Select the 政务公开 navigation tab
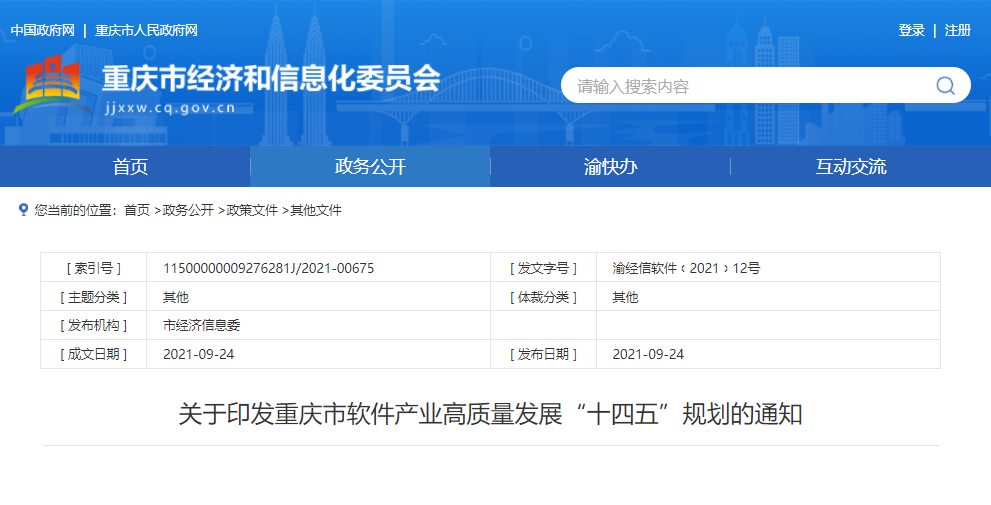The width and height of the screenshot is (991, 505). 370,167
